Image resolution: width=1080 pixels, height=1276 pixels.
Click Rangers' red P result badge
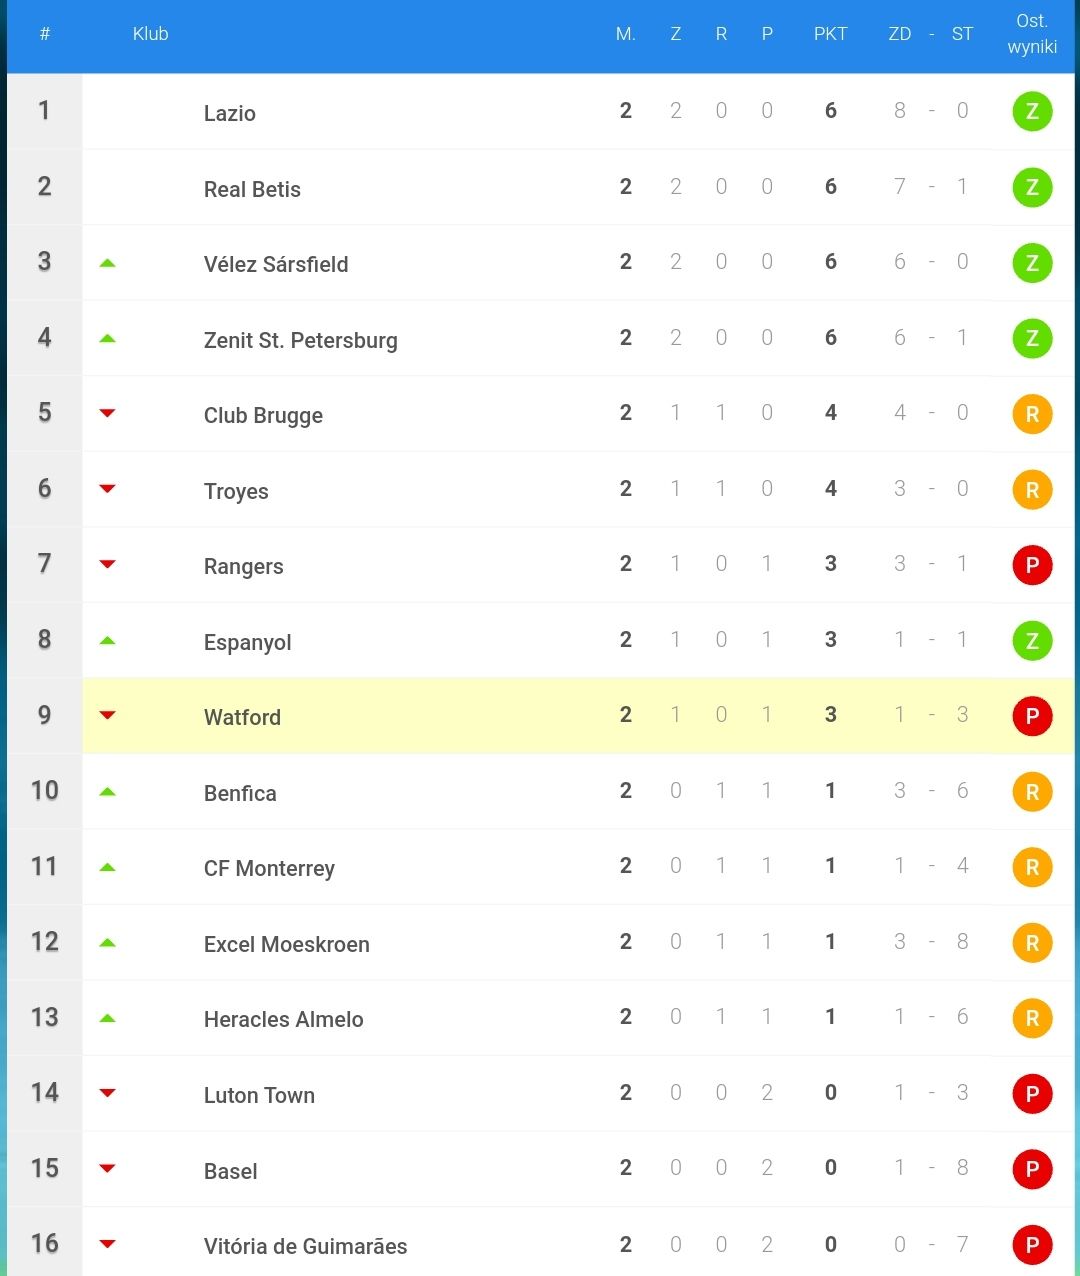(1032, 565)
